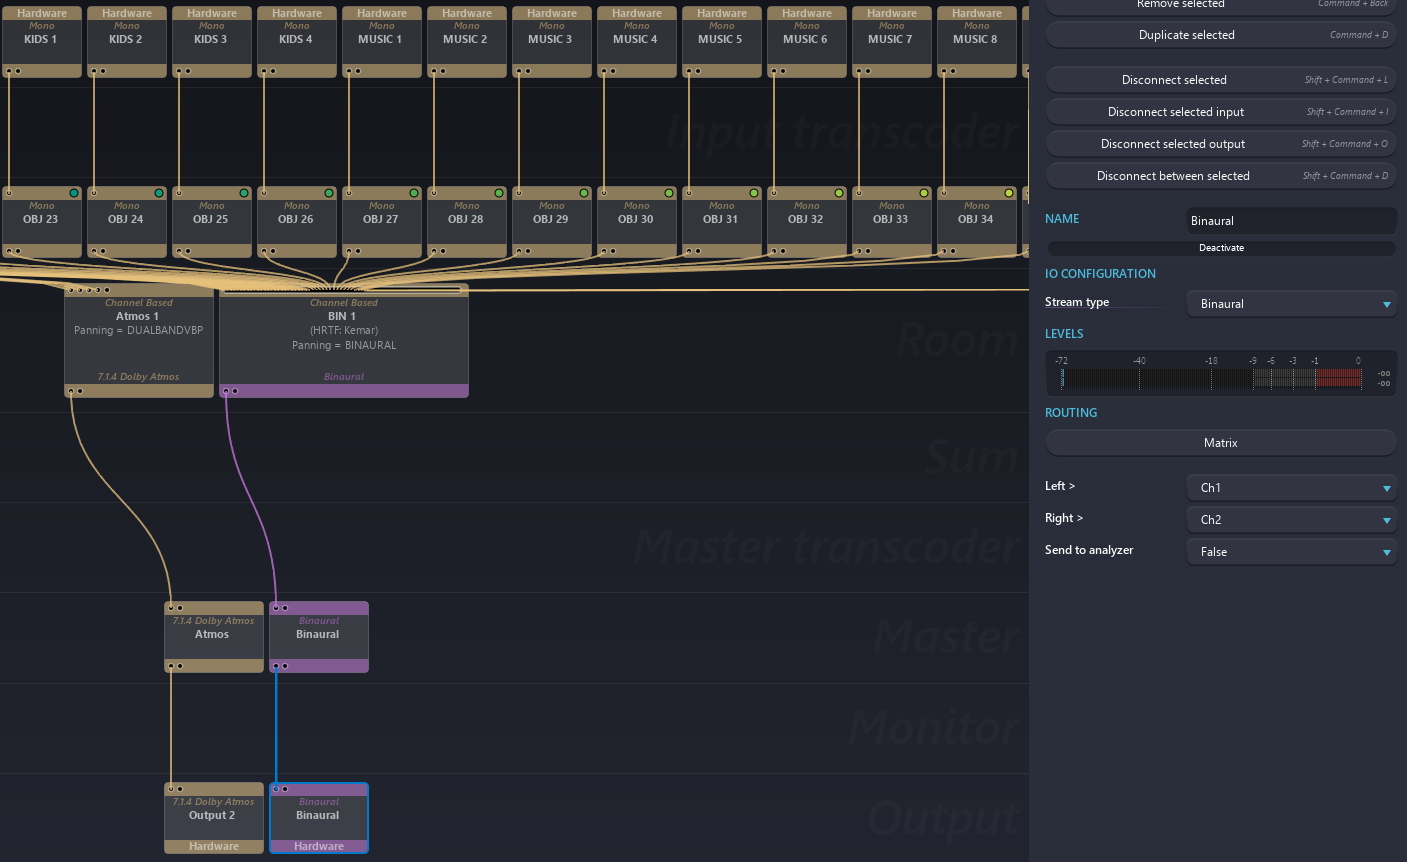Open the Send to analyzer dropdown
1407x862 pixels.
[x=1291, y=552]
